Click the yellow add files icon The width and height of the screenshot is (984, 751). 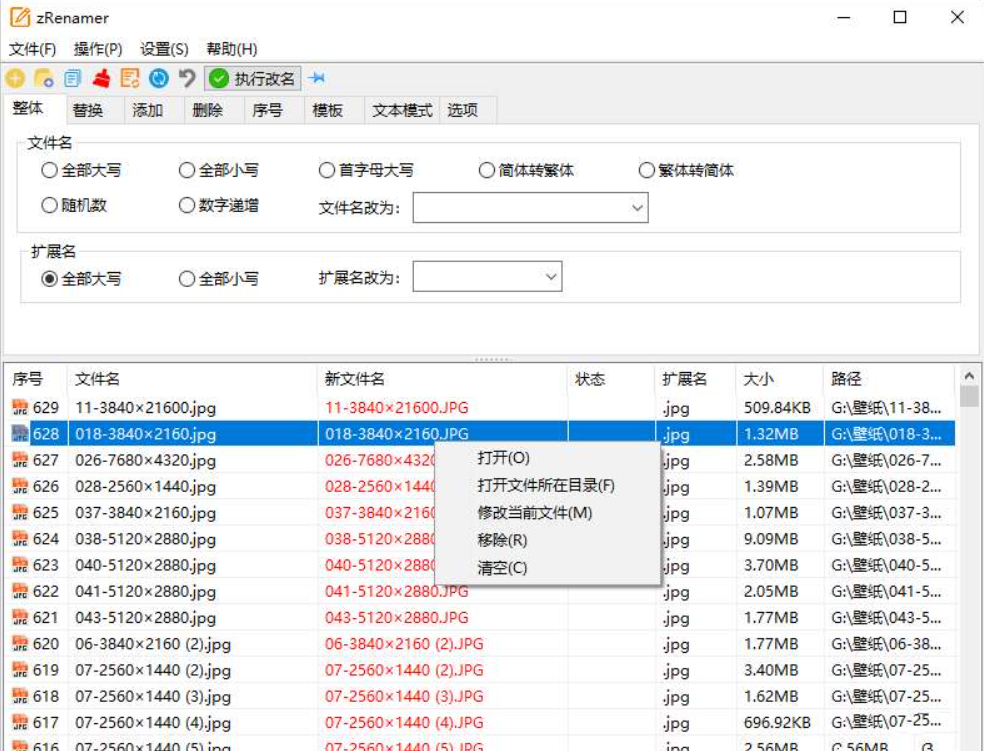[15, 79]
